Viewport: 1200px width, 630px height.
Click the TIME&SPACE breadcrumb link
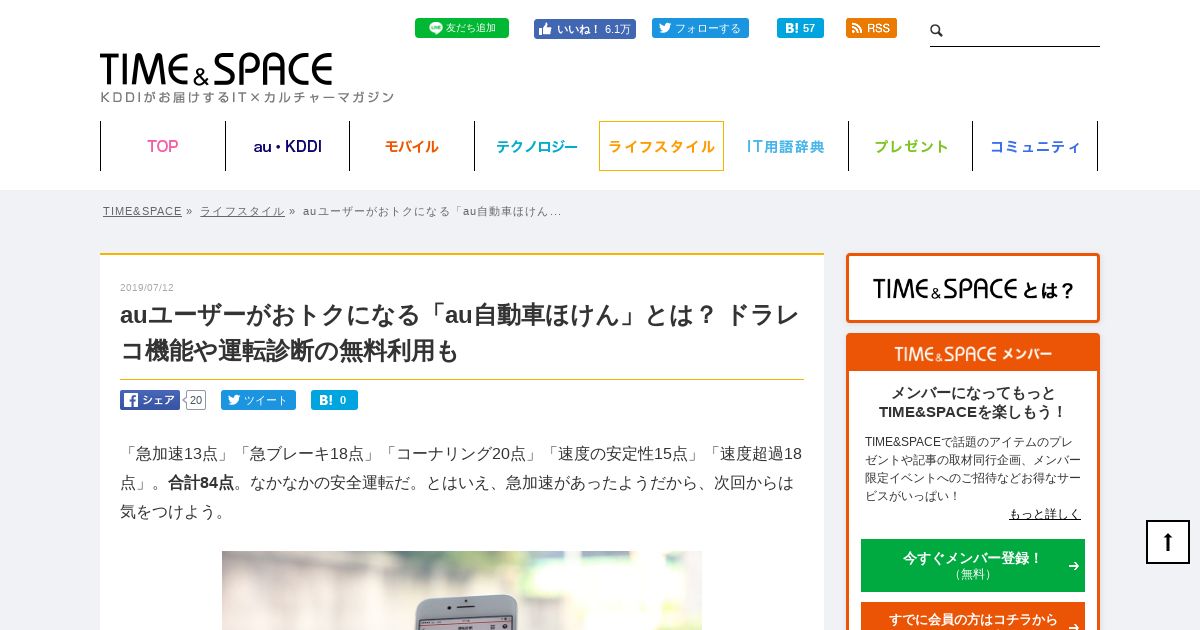click(x=142, y=211)
